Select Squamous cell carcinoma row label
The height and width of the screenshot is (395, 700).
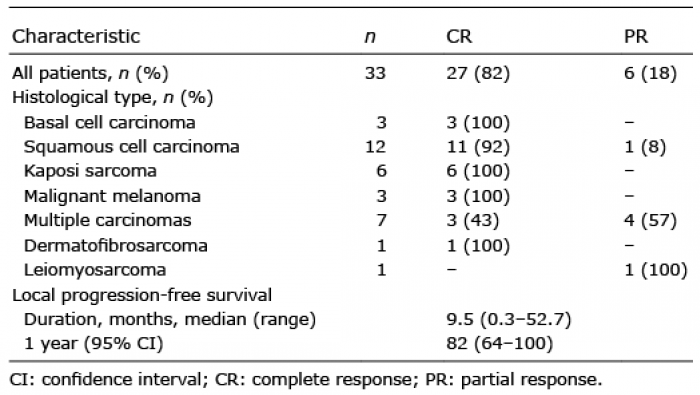tap(131, 147)
